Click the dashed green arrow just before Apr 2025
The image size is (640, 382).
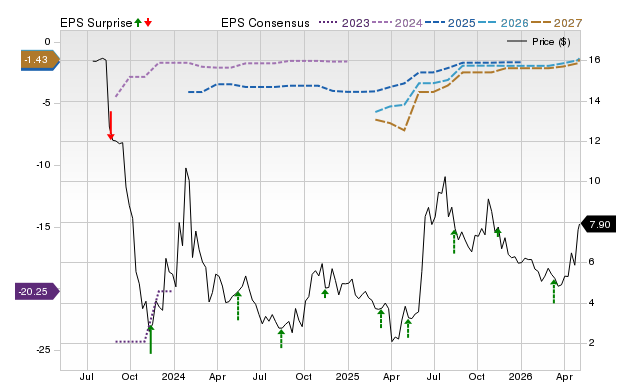click(x=381, y=319)
